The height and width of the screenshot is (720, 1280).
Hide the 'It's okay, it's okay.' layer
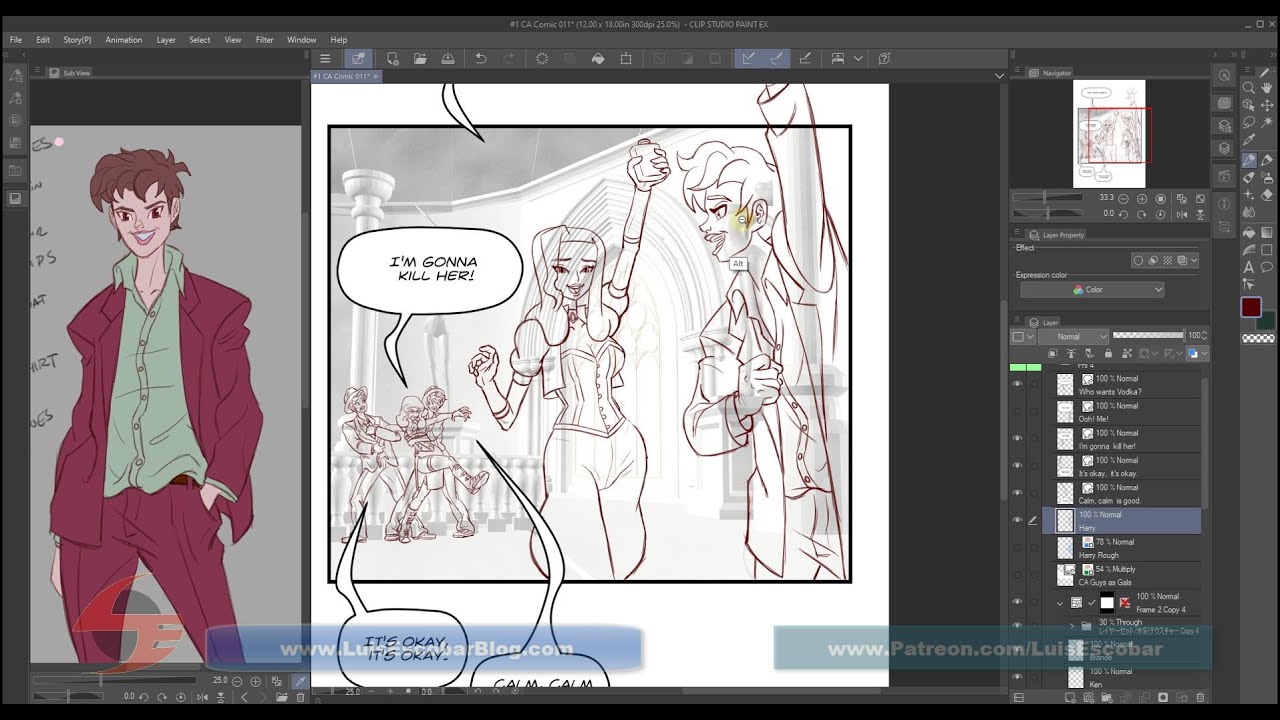[x=1018, y=465]
